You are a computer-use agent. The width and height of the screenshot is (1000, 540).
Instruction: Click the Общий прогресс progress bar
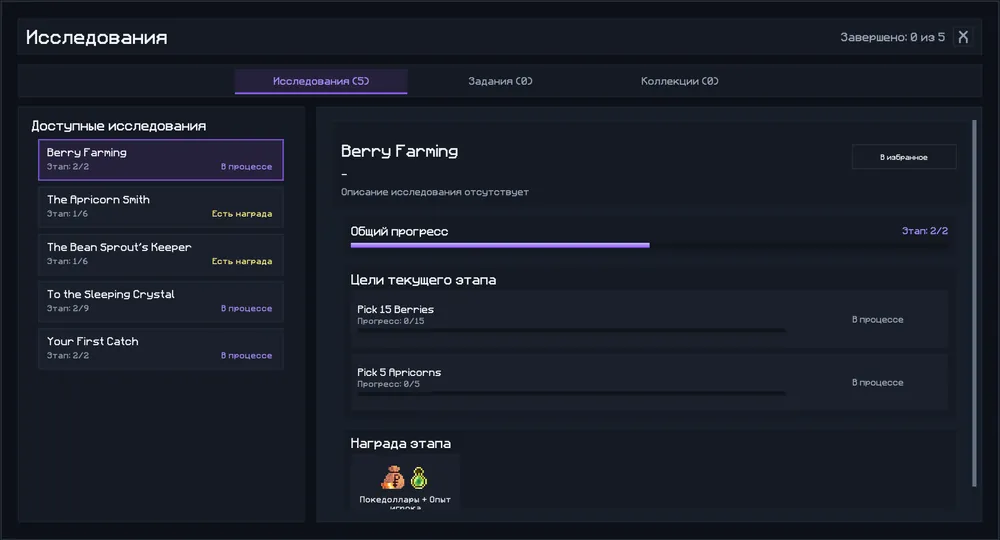pyautogui.click(x=649, y=245)
